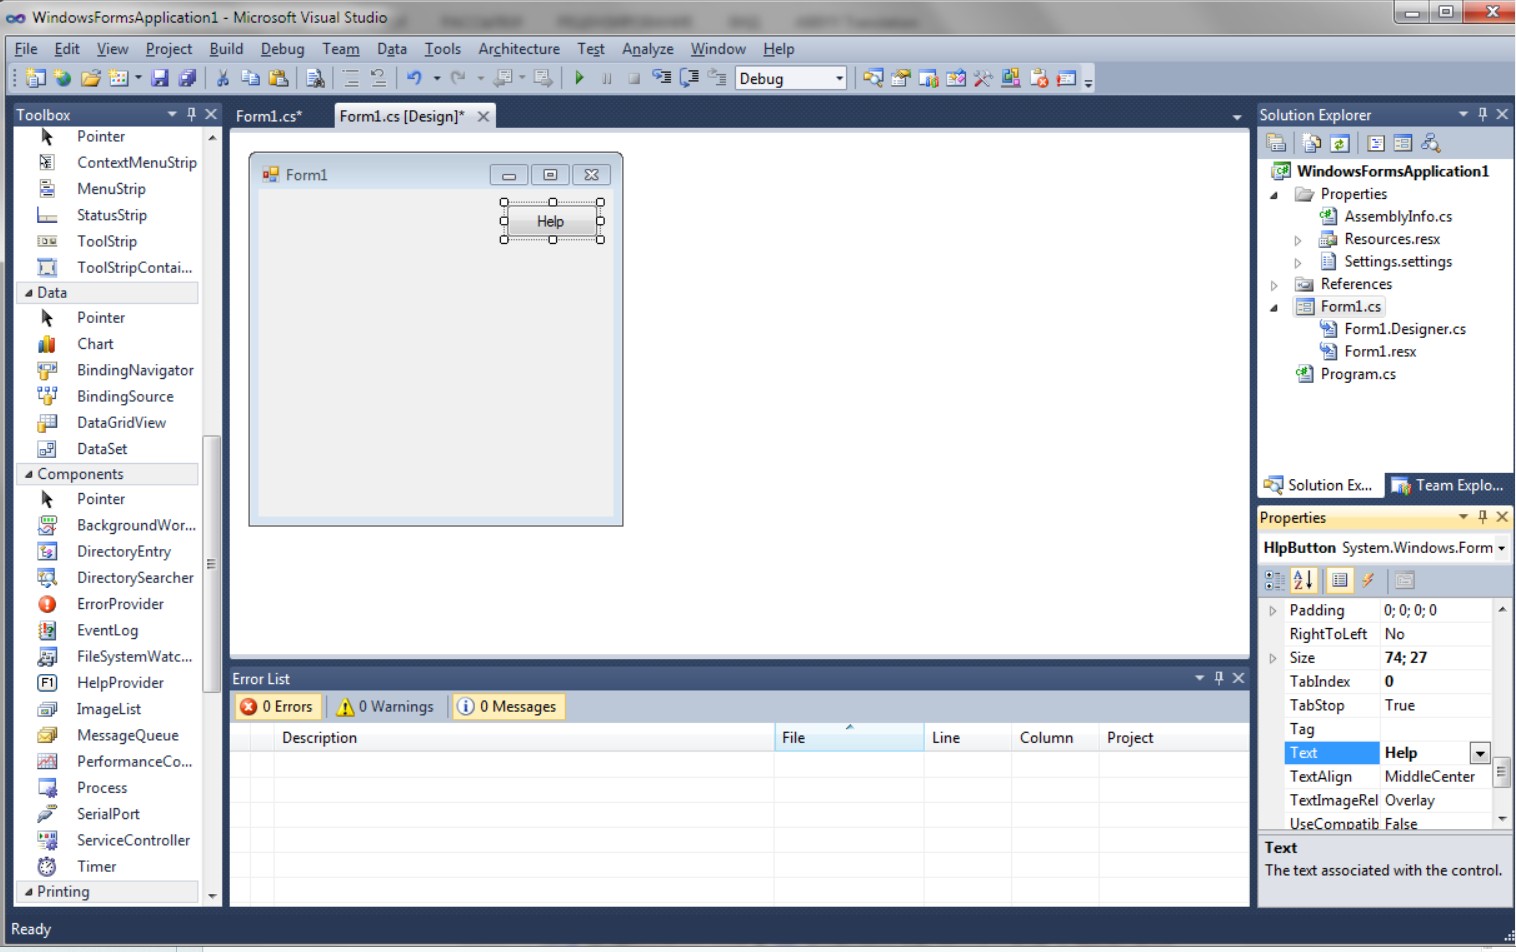
Task: Toggle Categorized view in Properties panel
Action: click(1275, 580)
